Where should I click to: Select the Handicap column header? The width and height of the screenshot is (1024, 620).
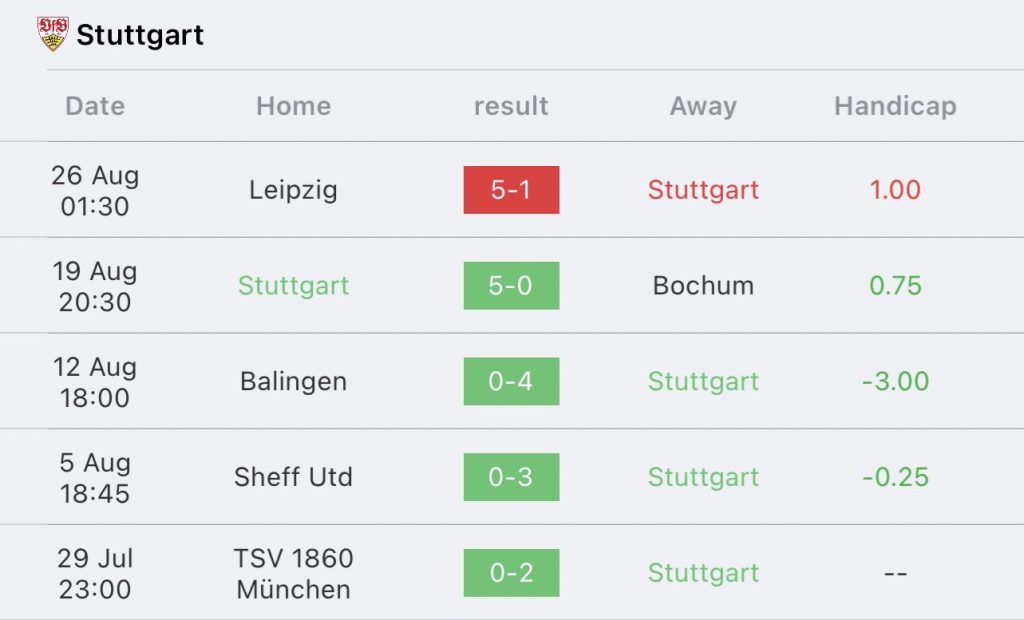[895, 106]
